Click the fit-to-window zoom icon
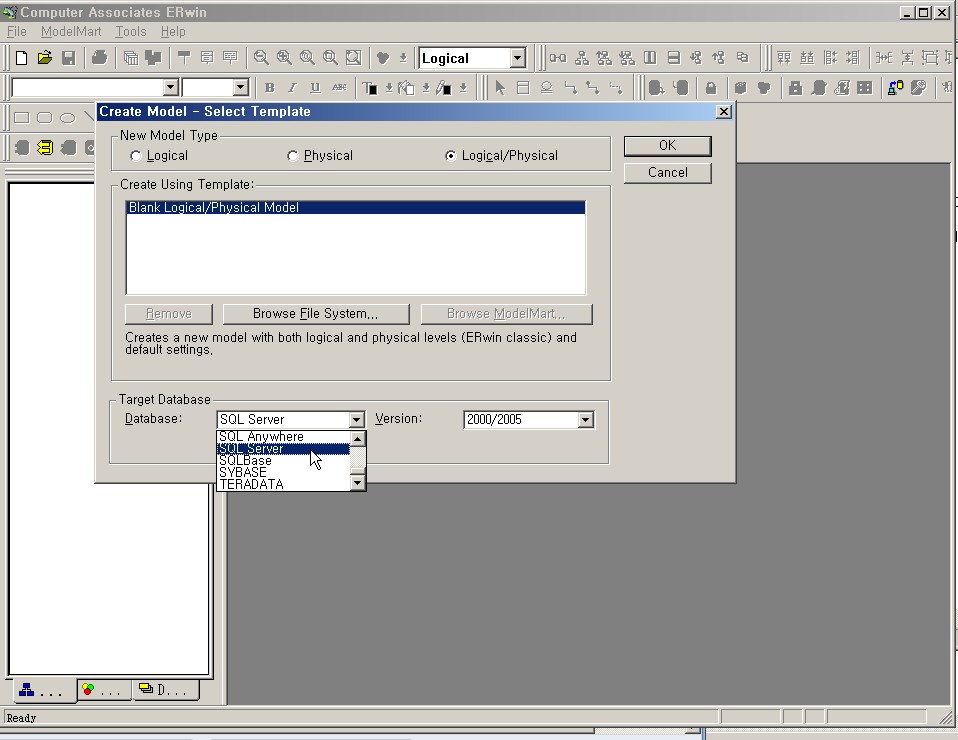Screen dimensions: 958x740 (x=354, y=58)
